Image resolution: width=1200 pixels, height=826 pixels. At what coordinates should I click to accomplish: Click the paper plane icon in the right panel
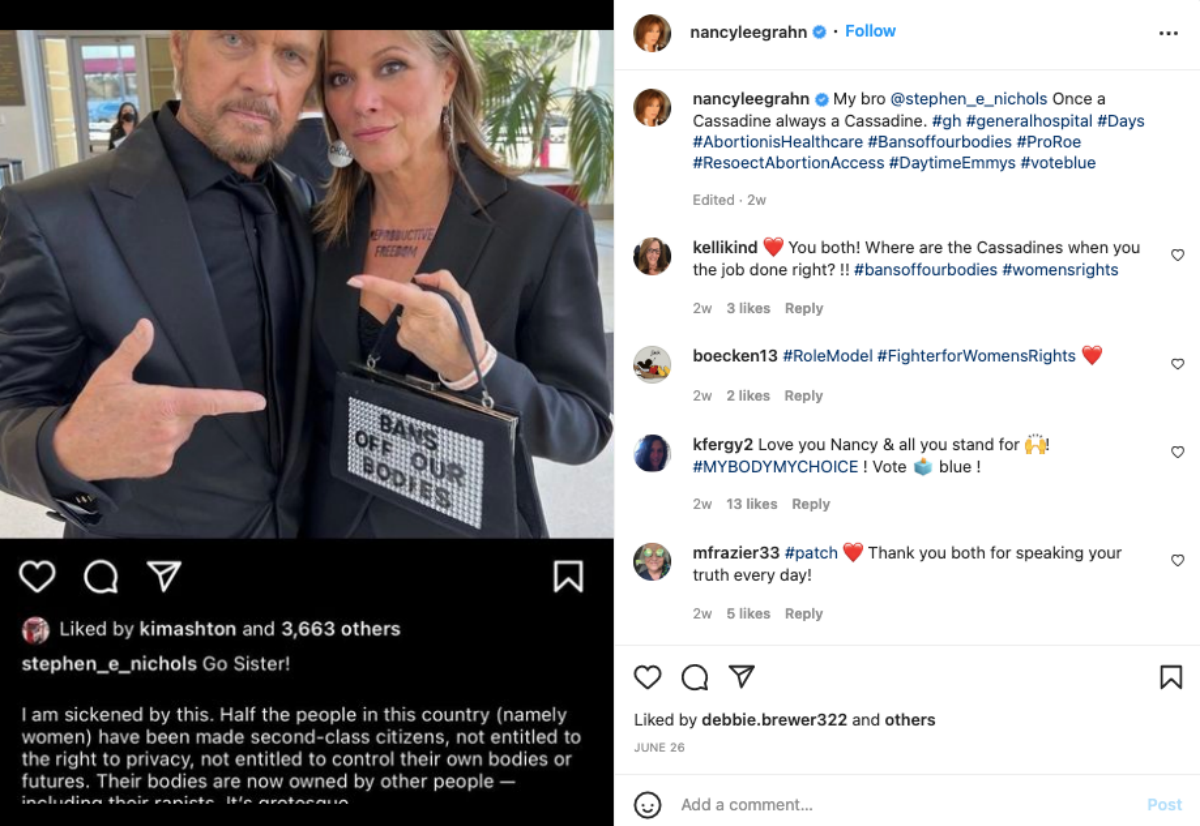(x=741, y=678)
